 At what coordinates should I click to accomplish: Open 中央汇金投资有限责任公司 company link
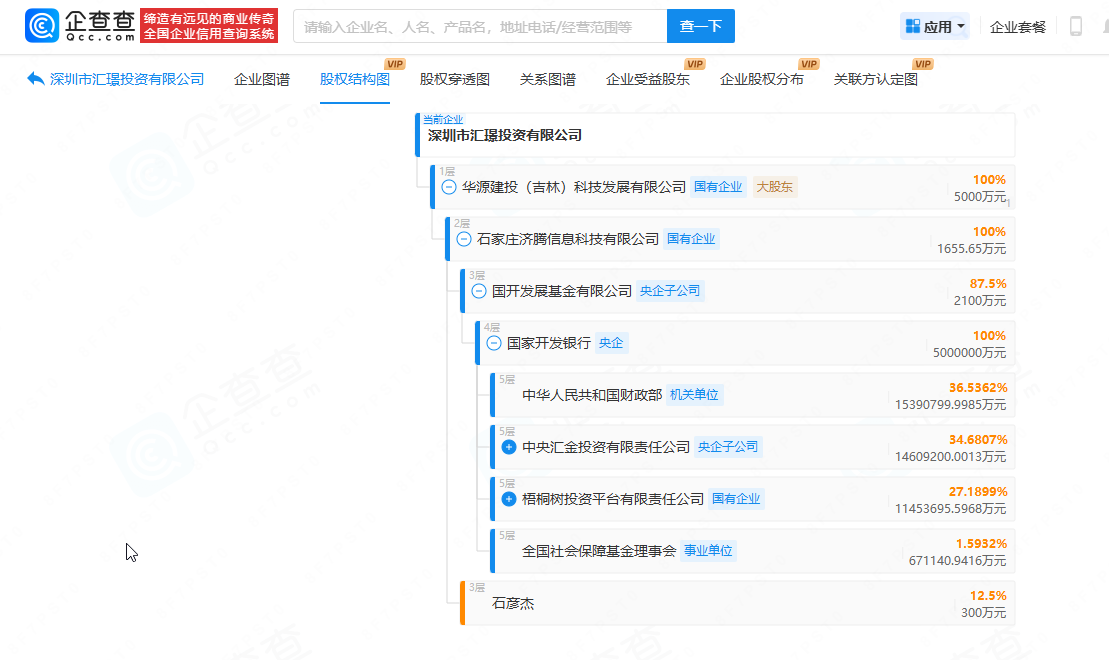[x=605, y=447]
